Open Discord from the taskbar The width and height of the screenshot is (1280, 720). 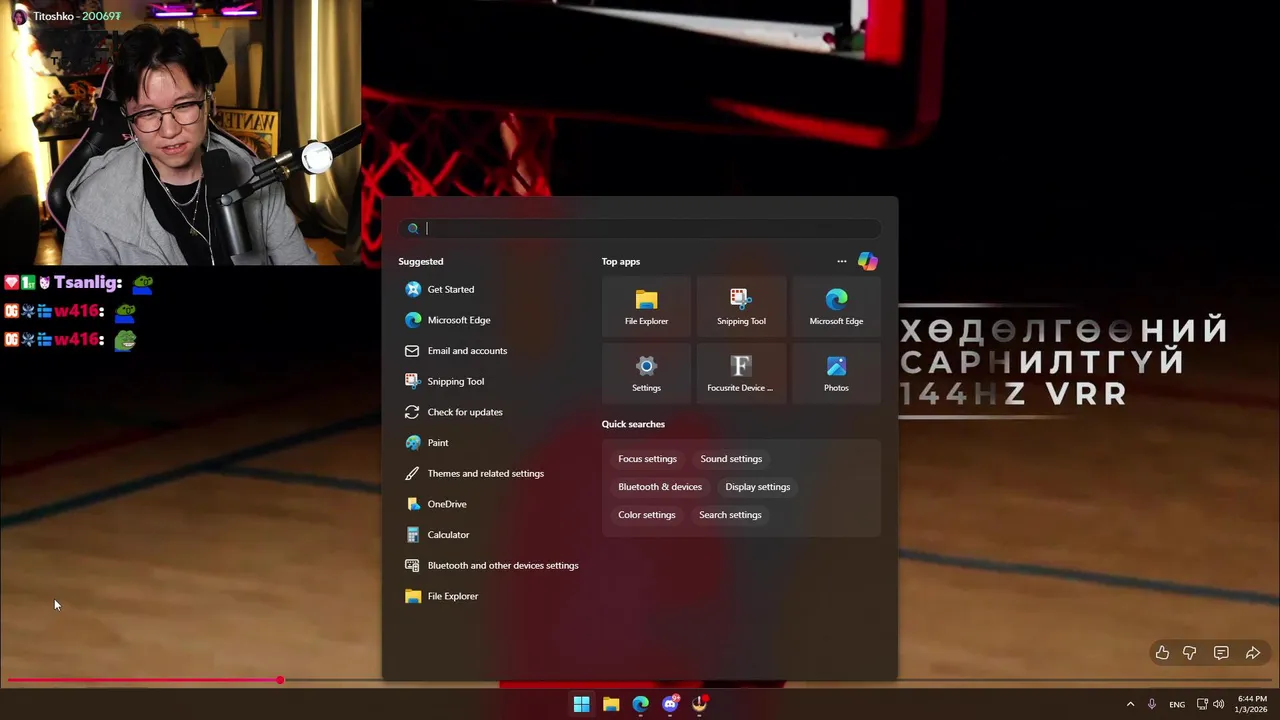click(670, 704)
